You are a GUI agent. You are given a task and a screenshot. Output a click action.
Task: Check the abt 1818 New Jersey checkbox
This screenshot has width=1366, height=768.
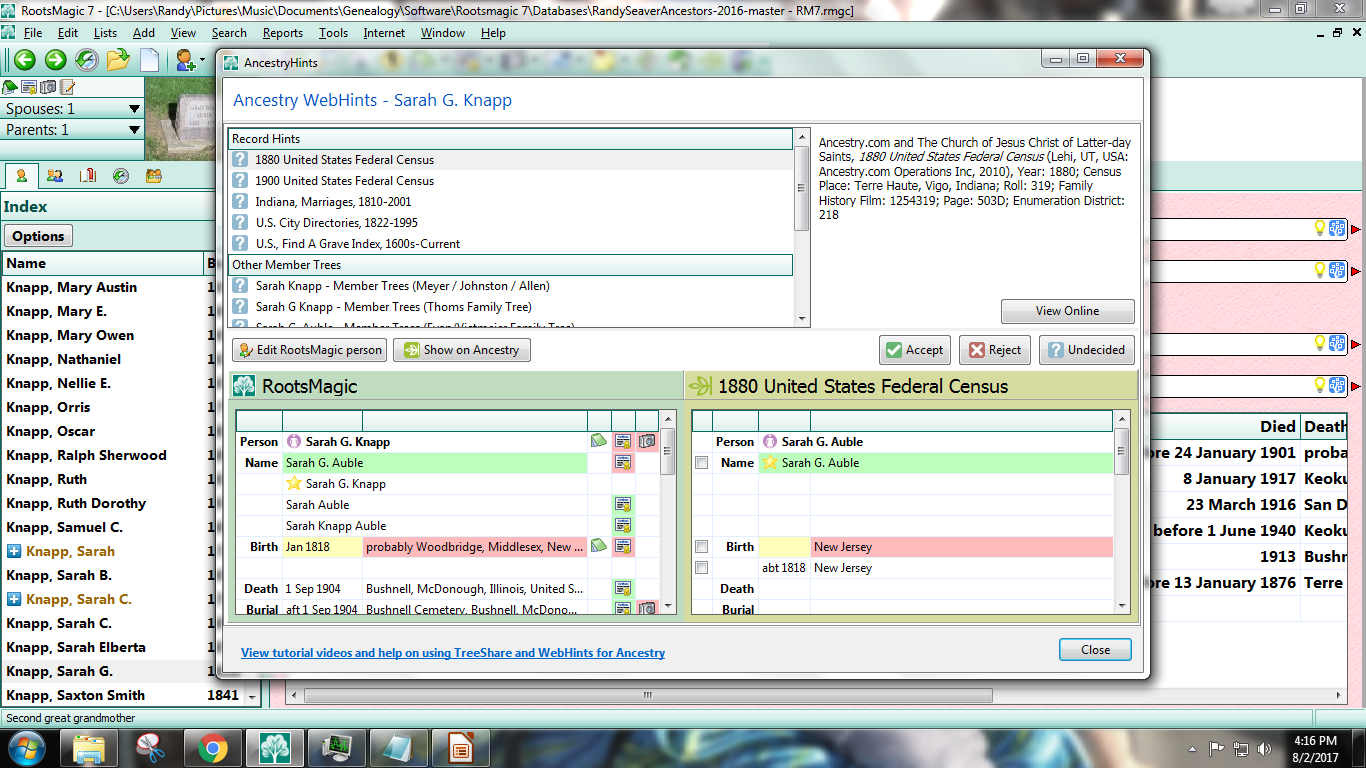click(702, 568)
